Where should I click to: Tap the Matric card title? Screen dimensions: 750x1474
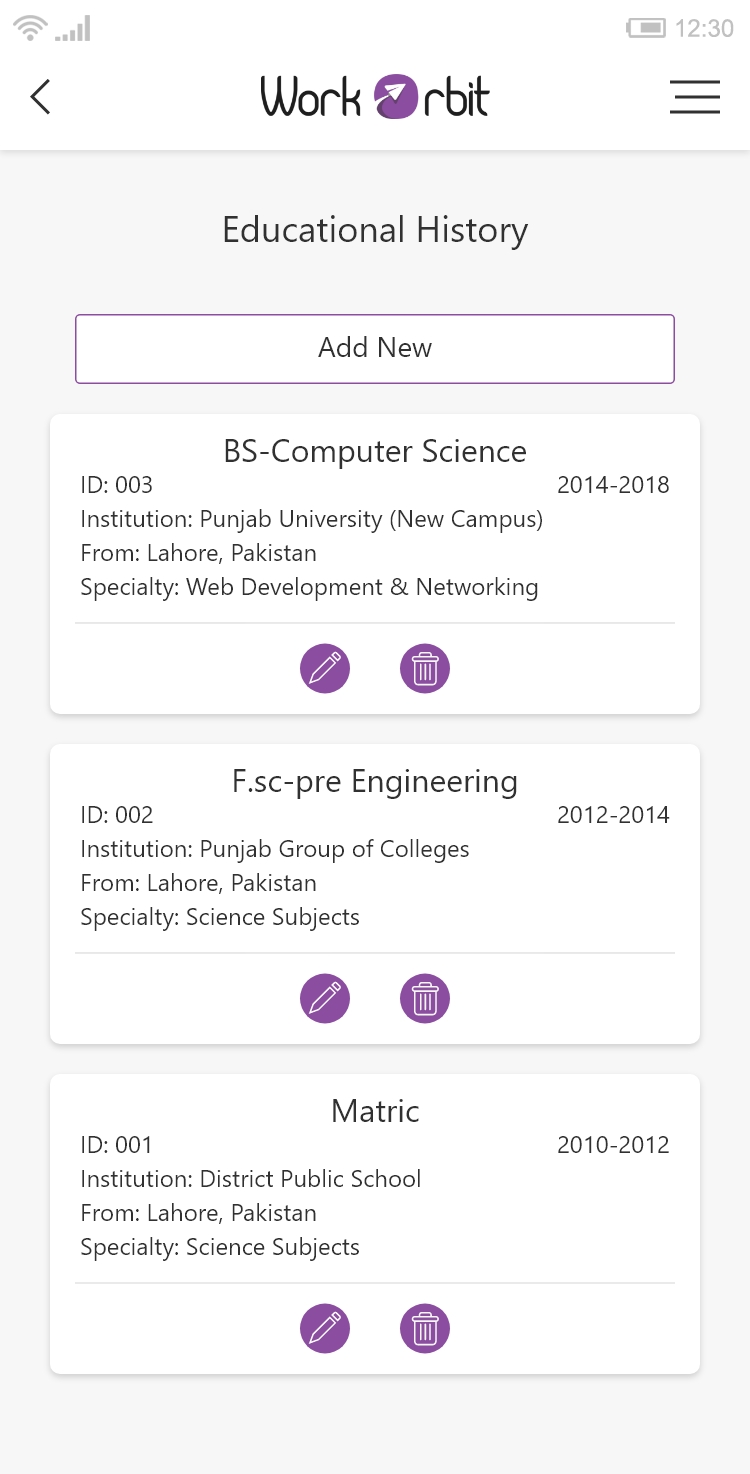tap(375, 1111)
